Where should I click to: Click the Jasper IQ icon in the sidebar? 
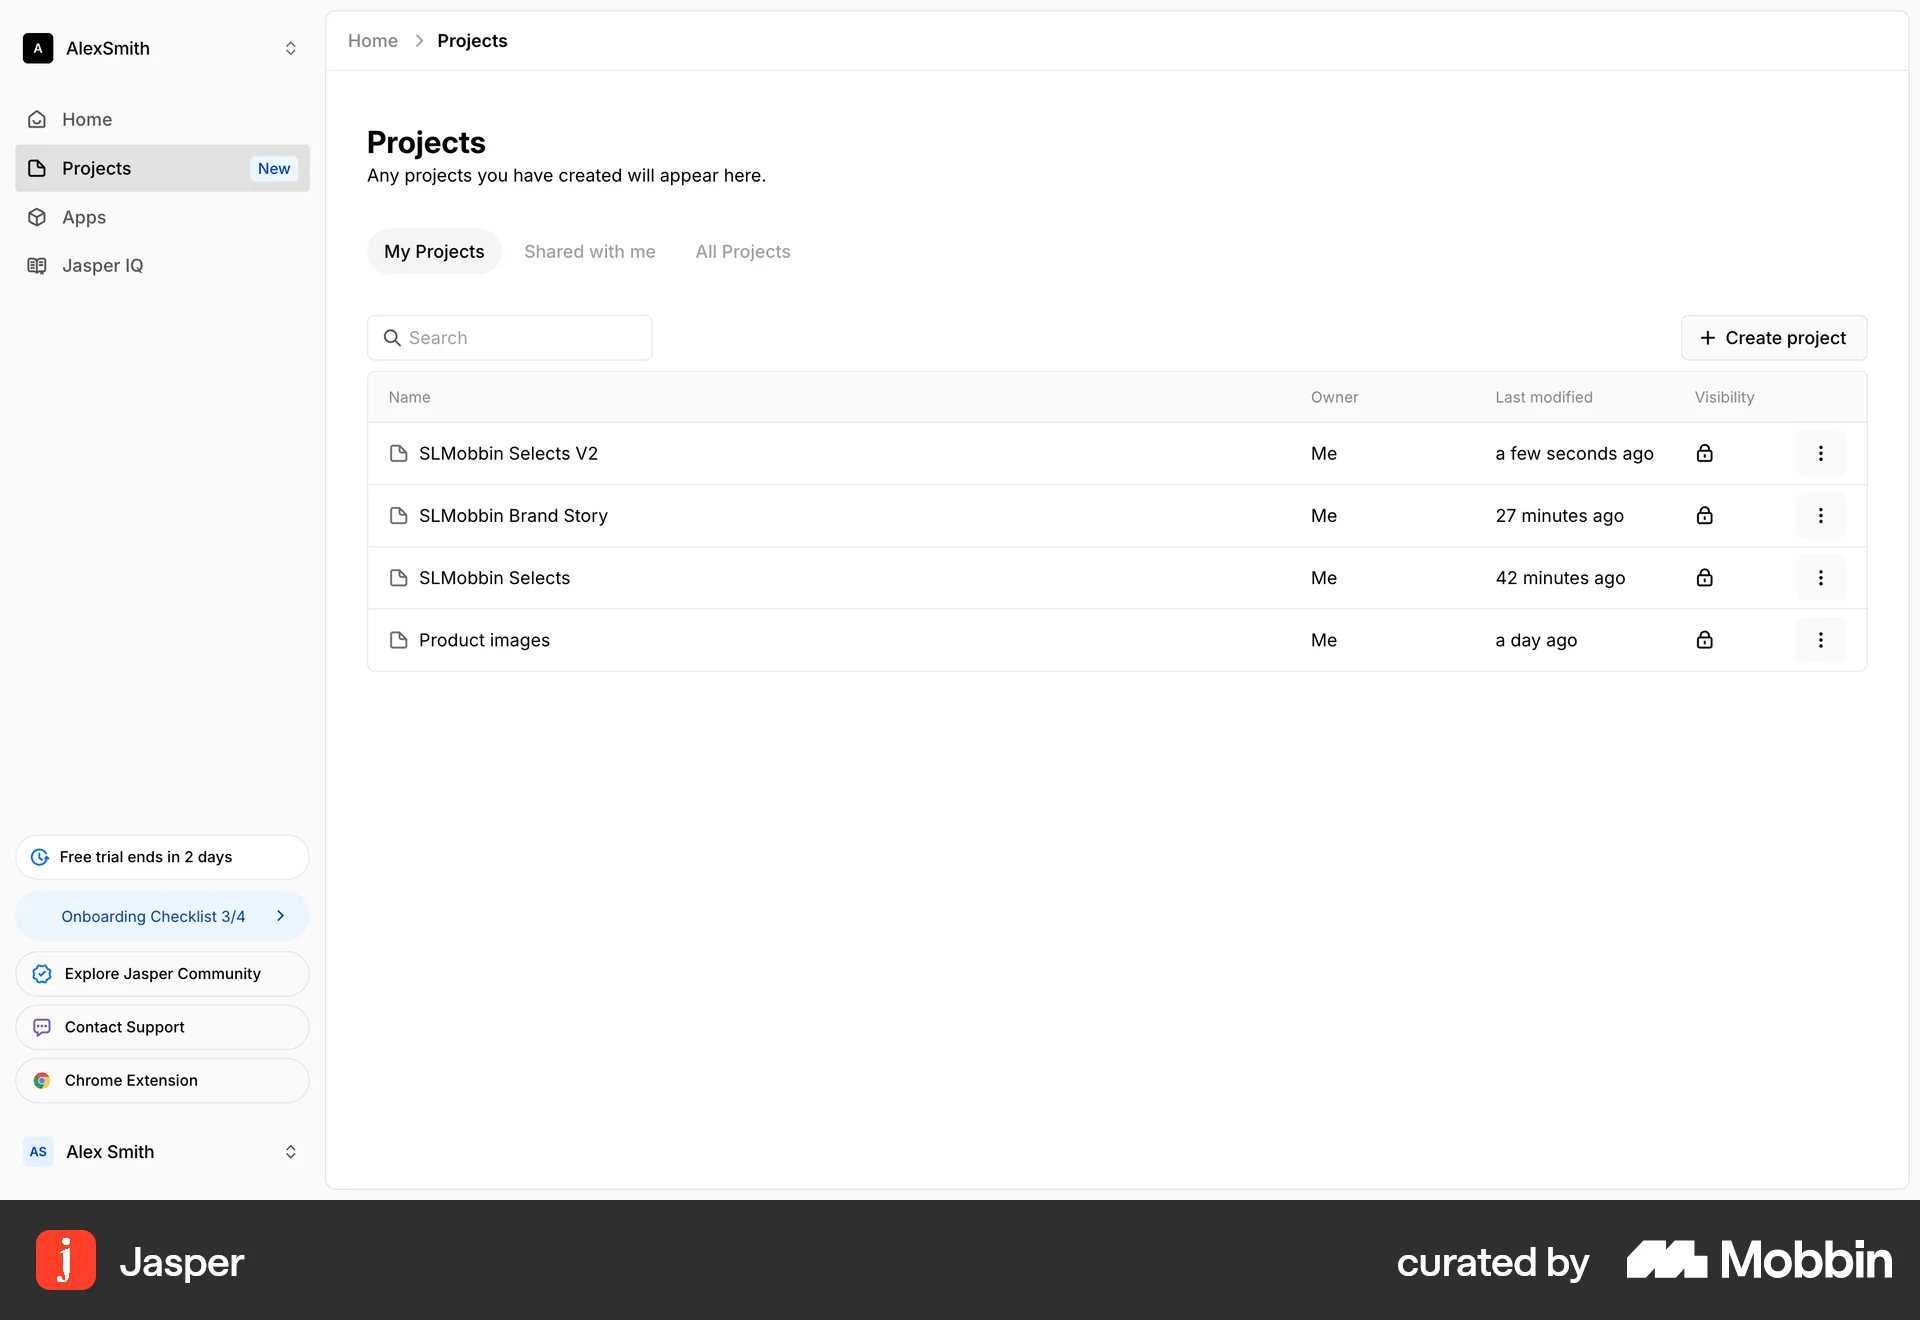[x=37, y=265]
